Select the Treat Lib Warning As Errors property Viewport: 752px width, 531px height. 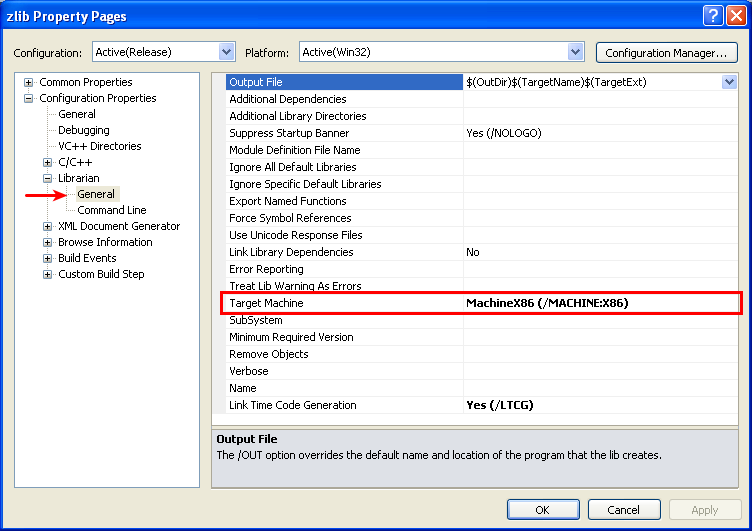click(x=295, y=286)
